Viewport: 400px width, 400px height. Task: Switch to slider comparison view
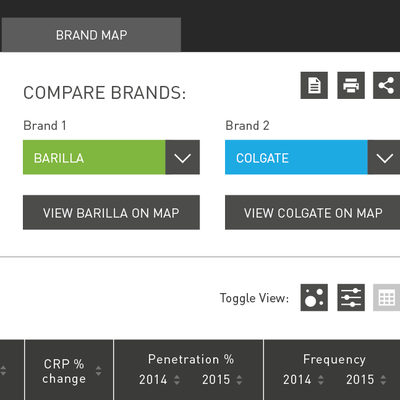(351, 297)
